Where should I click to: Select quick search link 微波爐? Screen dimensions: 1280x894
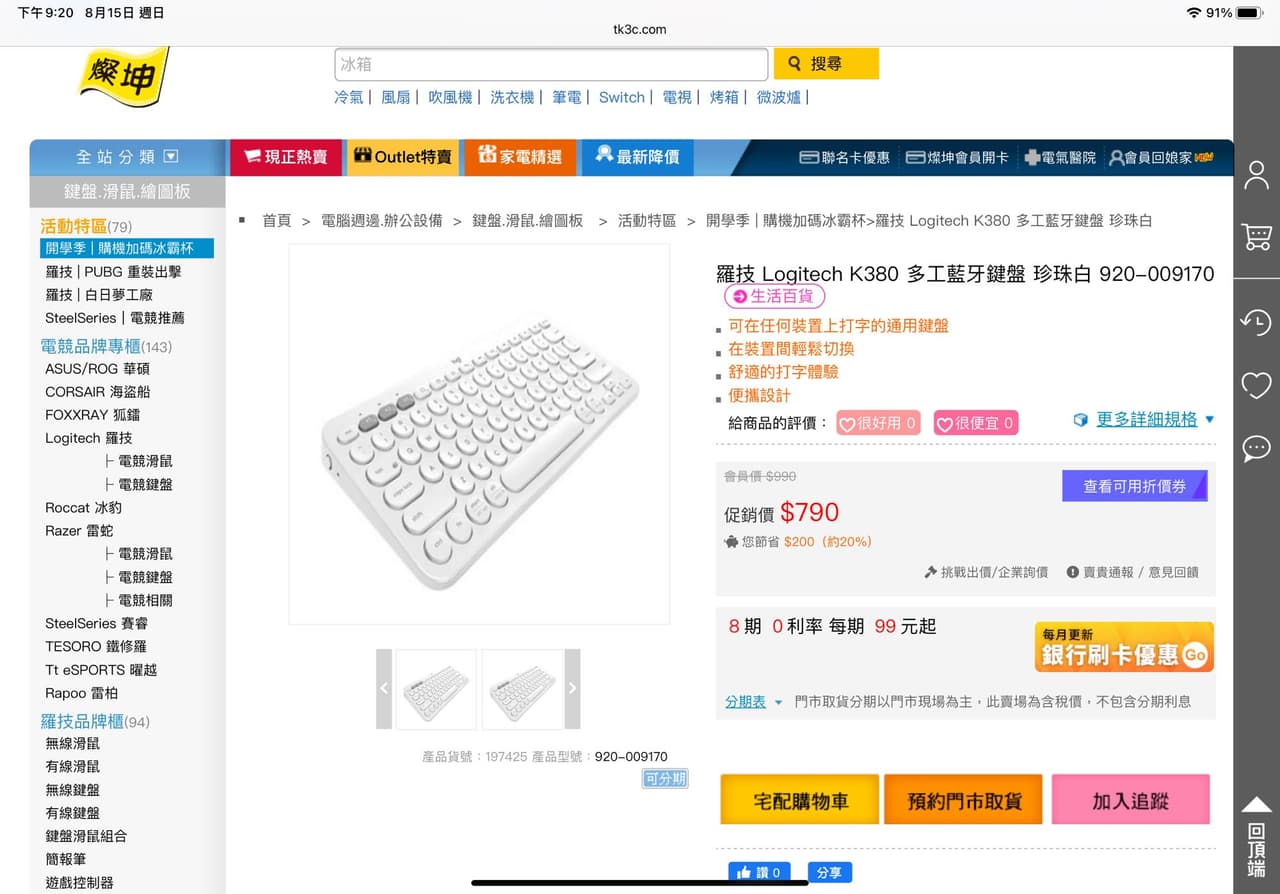(779, 97)
